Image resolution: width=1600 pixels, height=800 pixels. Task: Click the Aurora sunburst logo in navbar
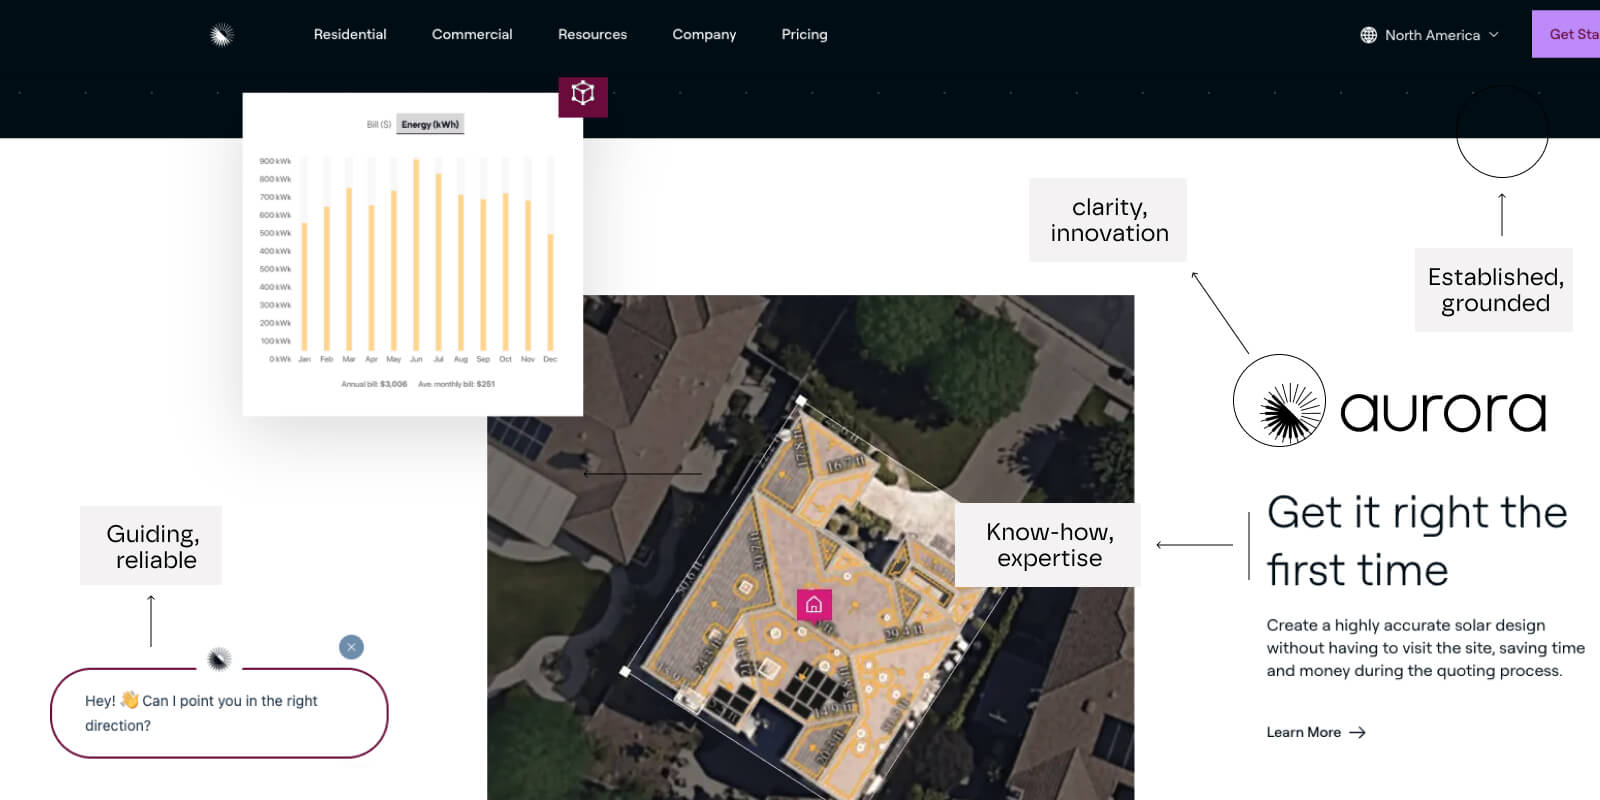pyautogui.click(x=222, y=35)
